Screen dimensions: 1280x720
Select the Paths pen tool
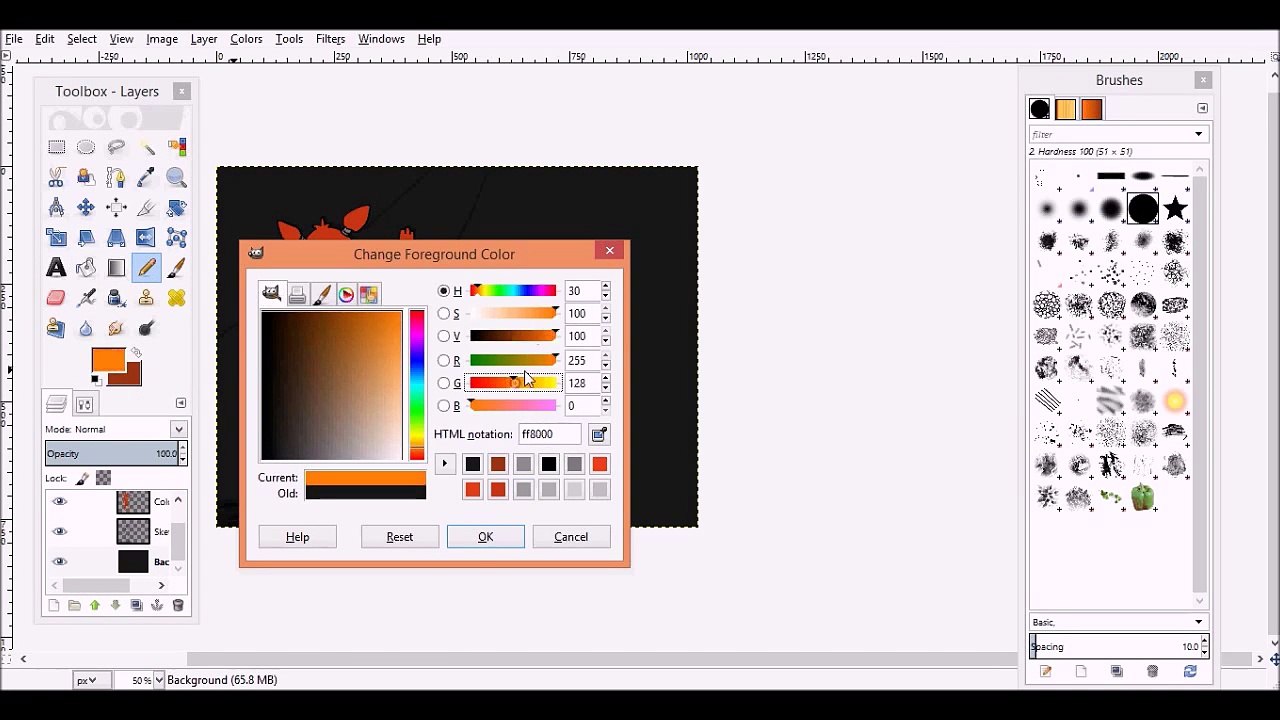116,177
